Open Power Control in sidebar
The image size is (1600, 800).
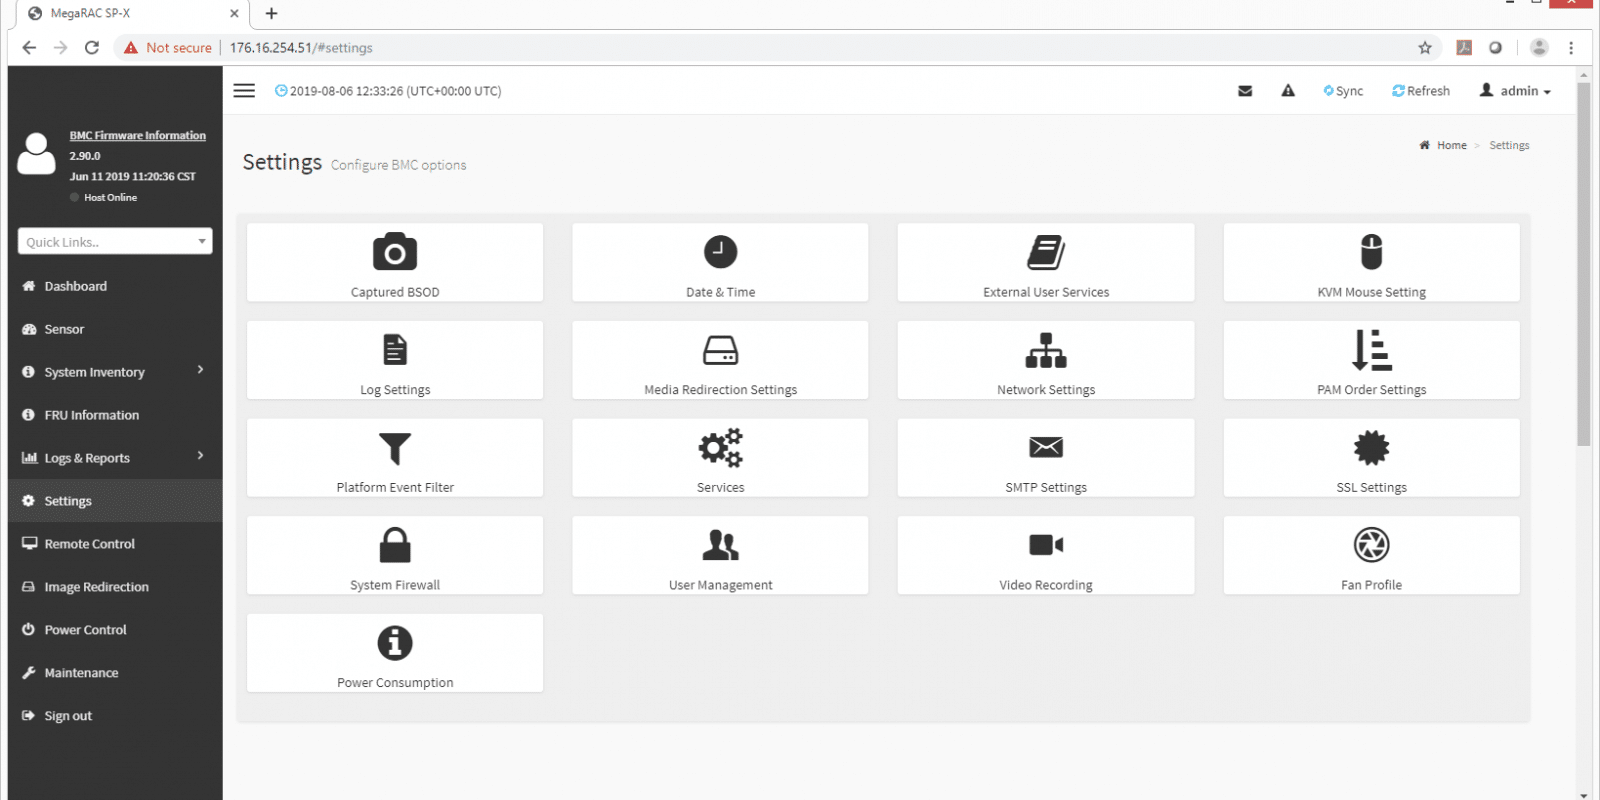pyautogui.click(x=115, y=630)
